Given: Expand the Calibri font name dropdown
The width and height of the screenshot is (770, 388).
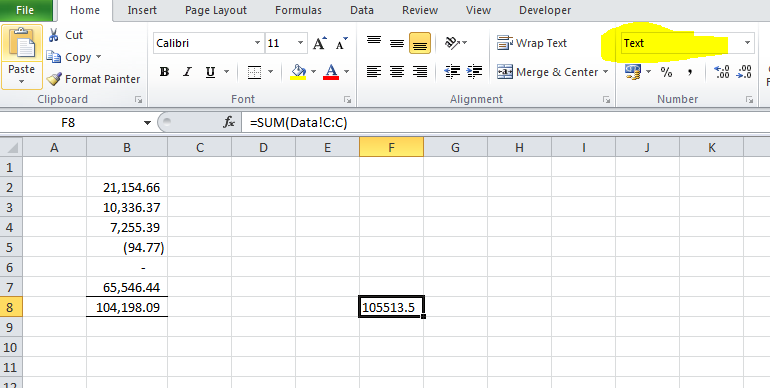Looking at the screenshot, I should 257,43.
